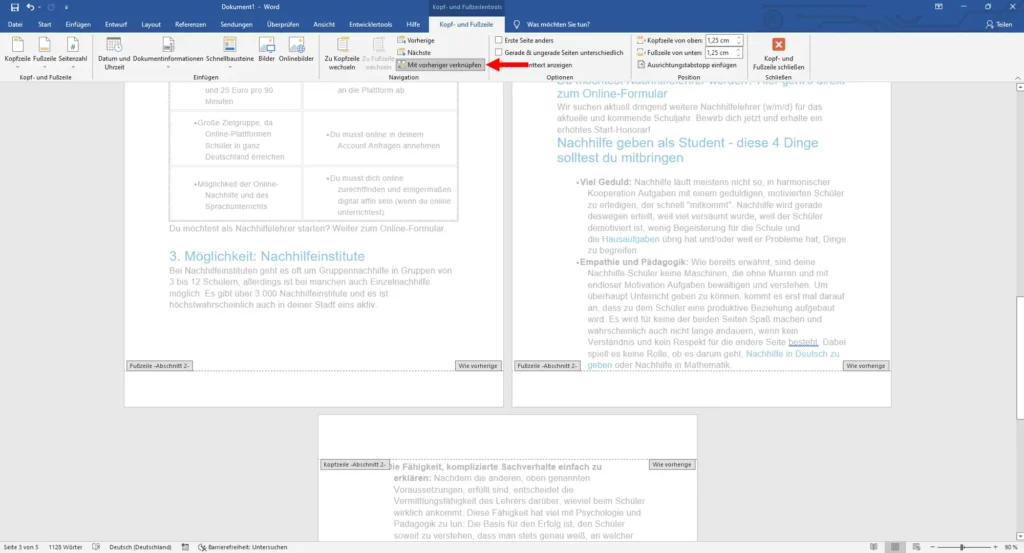The image size is (1024, 553).
Task: Click the Nächste navigation button
Action: [414, 52]
